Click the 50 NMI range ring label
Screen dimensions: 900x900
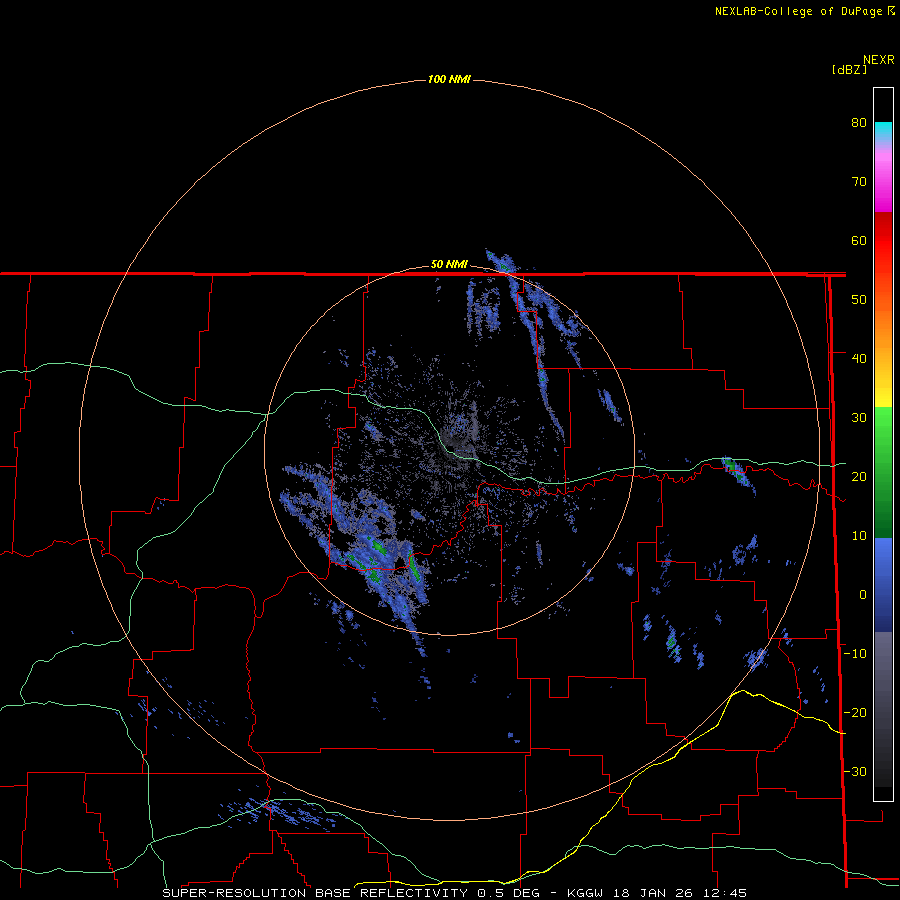coord(449,265)
